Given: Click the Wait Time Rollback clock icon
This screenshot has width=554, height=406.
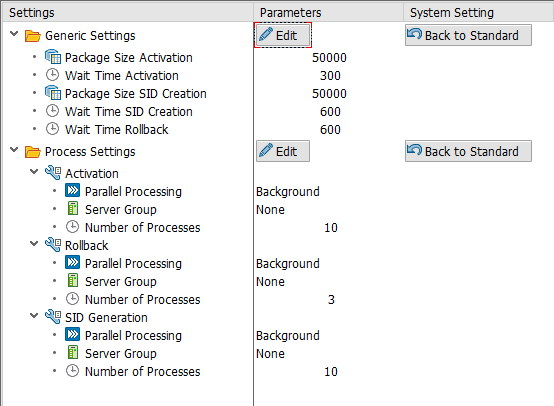Looking at the screenshot, I should 53,129.
